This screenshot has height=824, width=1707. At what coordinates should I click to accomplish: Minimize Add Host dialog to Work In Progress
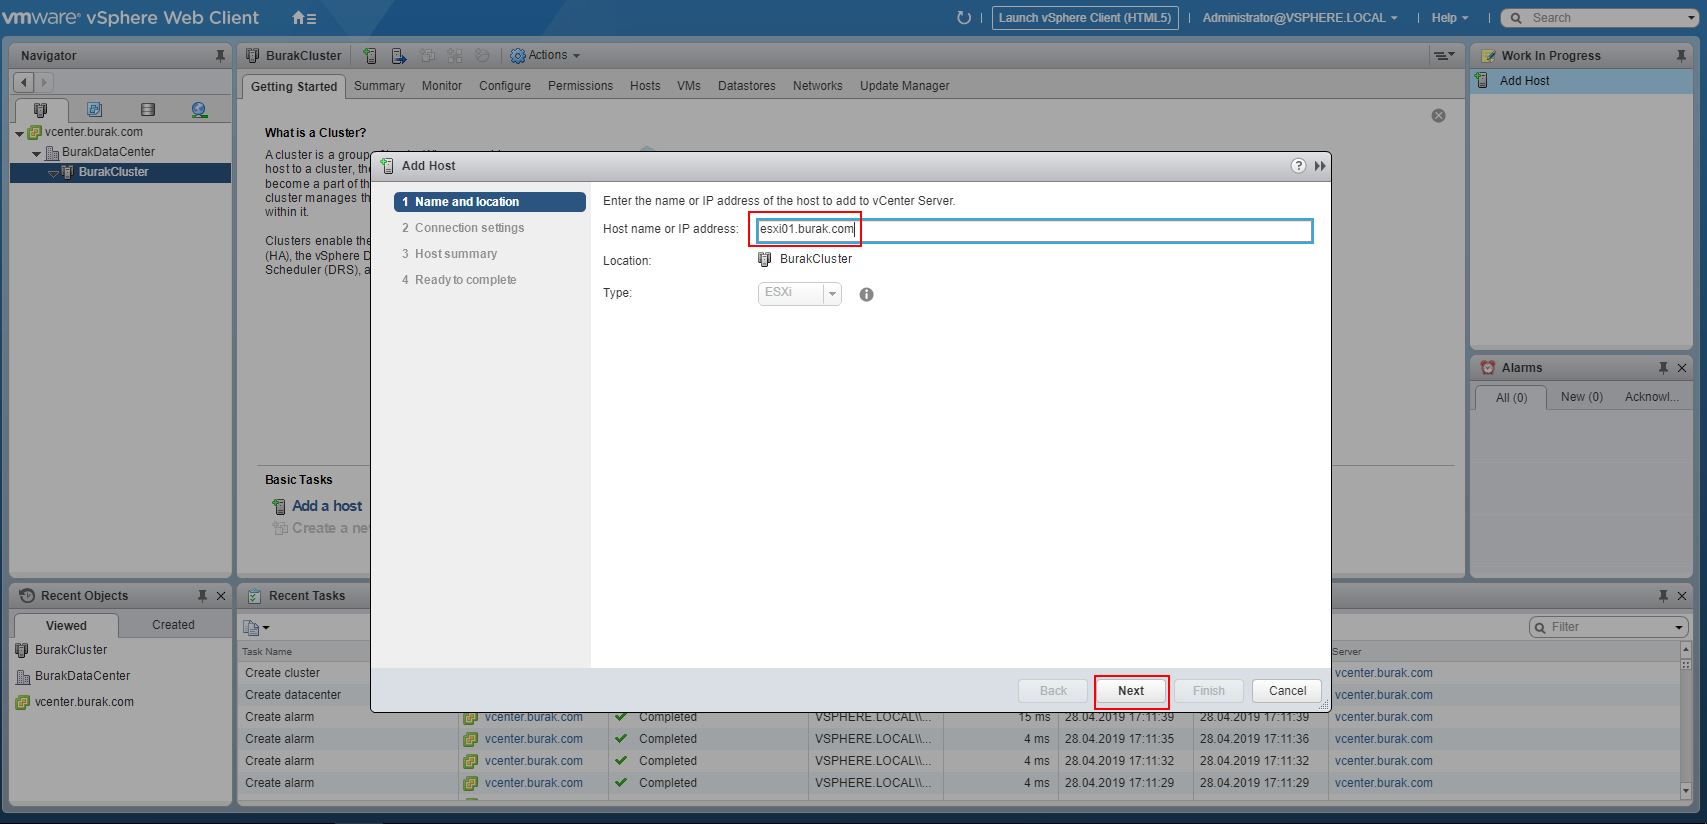[x=1320, y=166]
